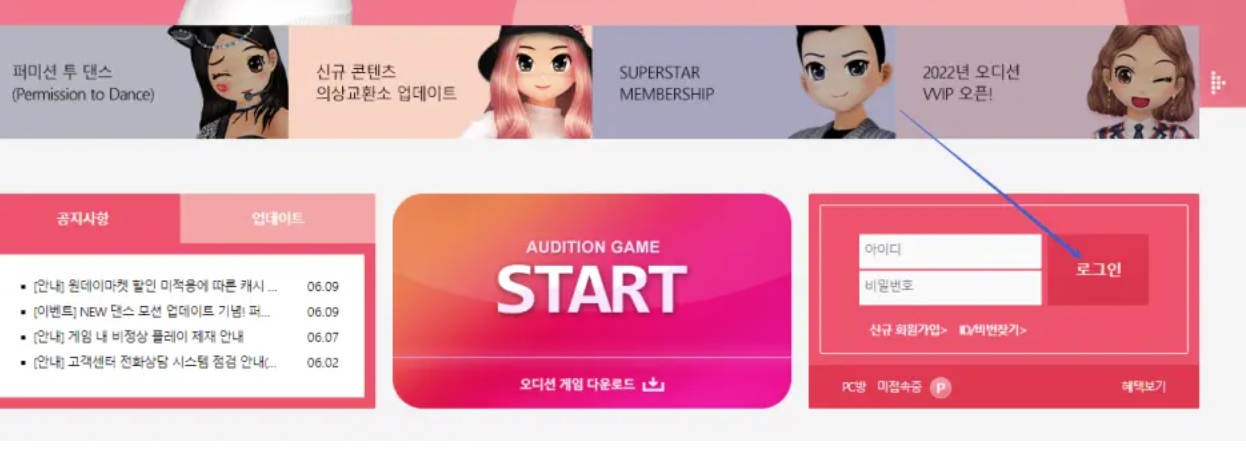Open the 고객센터 전화상담 시스템 점검 notice

click(155, 362)
